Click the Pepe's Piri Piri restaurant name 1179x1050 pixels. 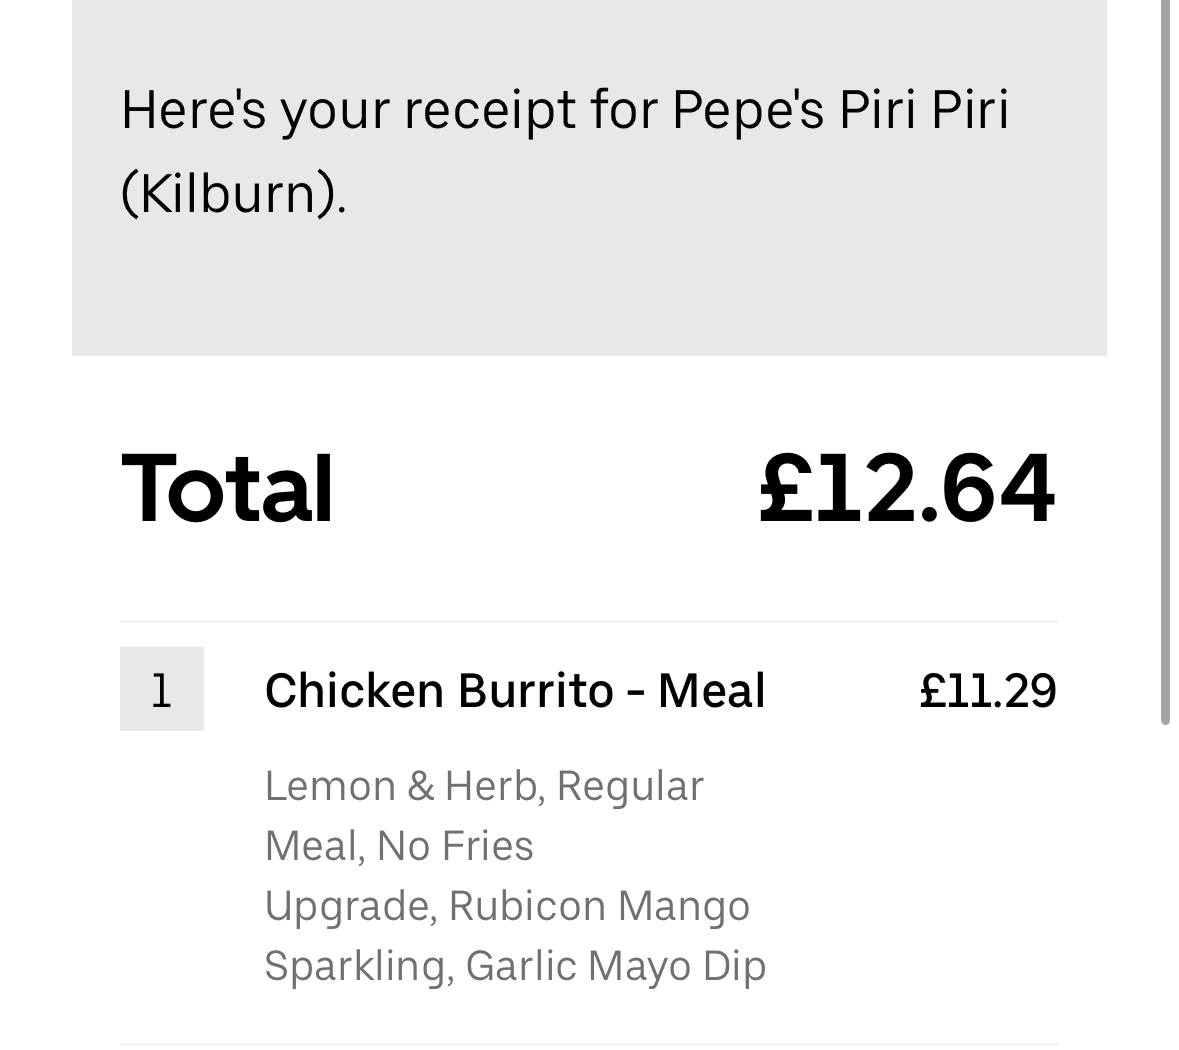[840, 109]
